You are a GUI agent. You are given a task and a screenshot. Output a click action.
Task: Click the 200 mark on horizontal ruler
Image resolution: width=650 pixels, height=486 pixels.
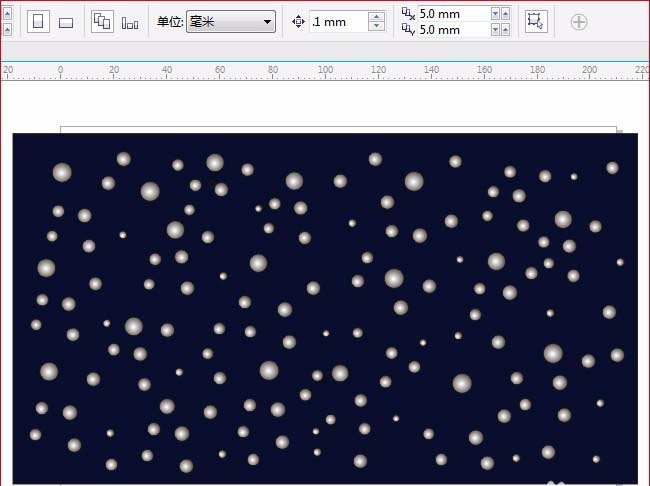[589, 70]
